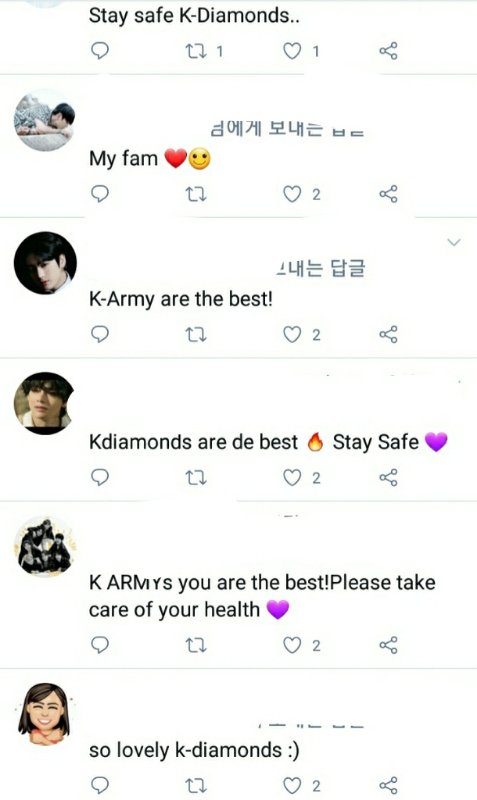The width and height of the screenshot is (477, 800).
Task: Open the cartoon avatar on 'so lovely k-diamonds'
Action: click(x=44, y=713)
